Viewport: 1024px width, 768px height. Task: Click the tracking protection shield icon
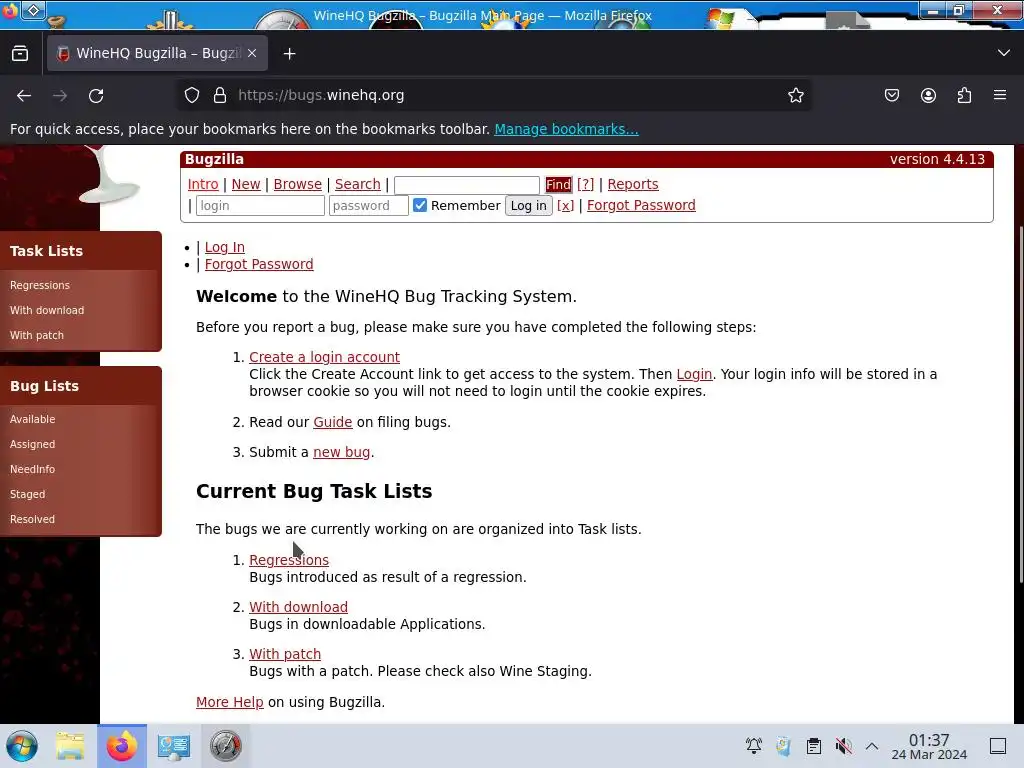191,95
